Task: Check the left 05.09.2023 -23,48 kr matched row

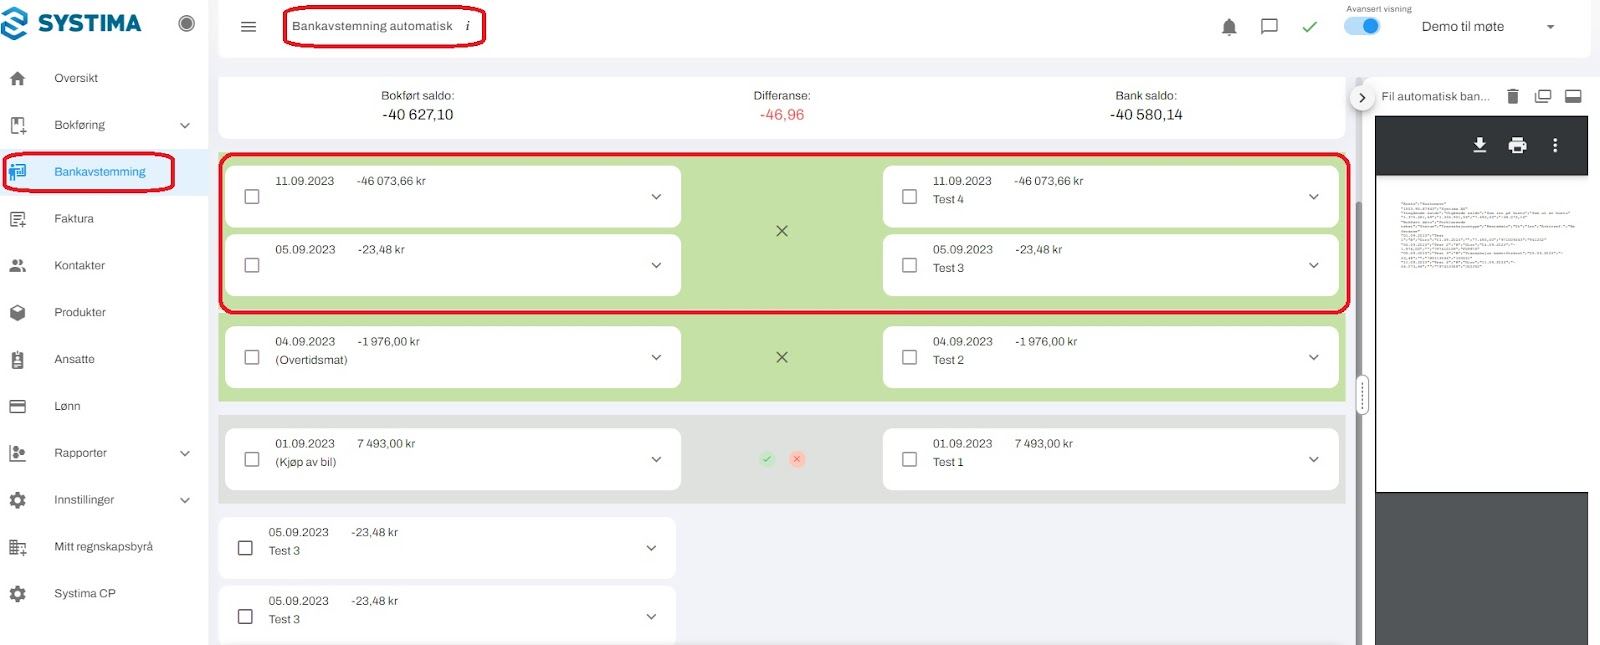Action: click(252, 265)
